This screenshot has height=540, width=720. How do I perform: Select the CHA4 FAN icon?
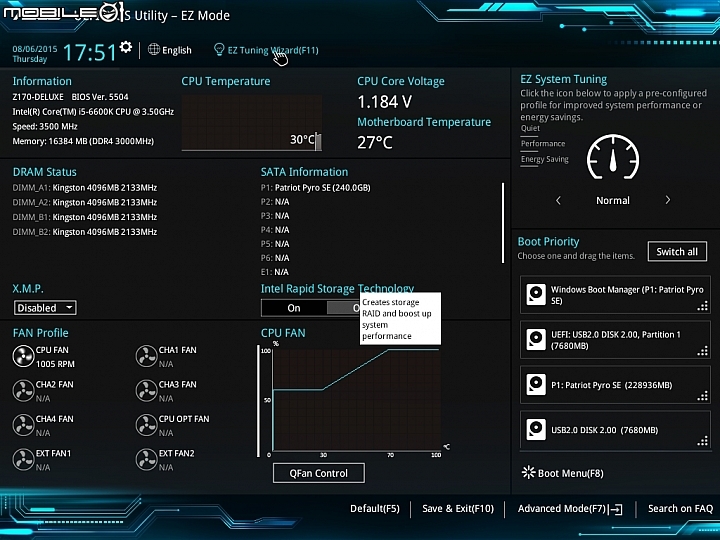(x=23, y=425)
